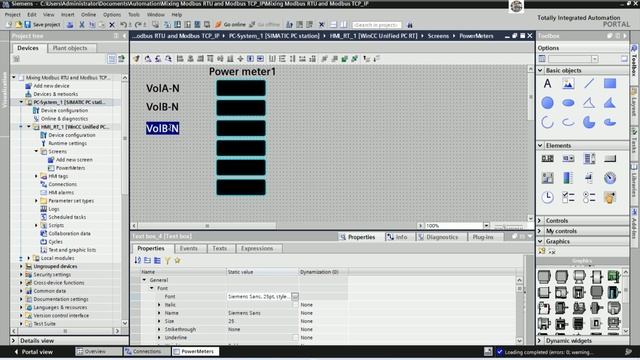Open Portal view

[34, 351]
